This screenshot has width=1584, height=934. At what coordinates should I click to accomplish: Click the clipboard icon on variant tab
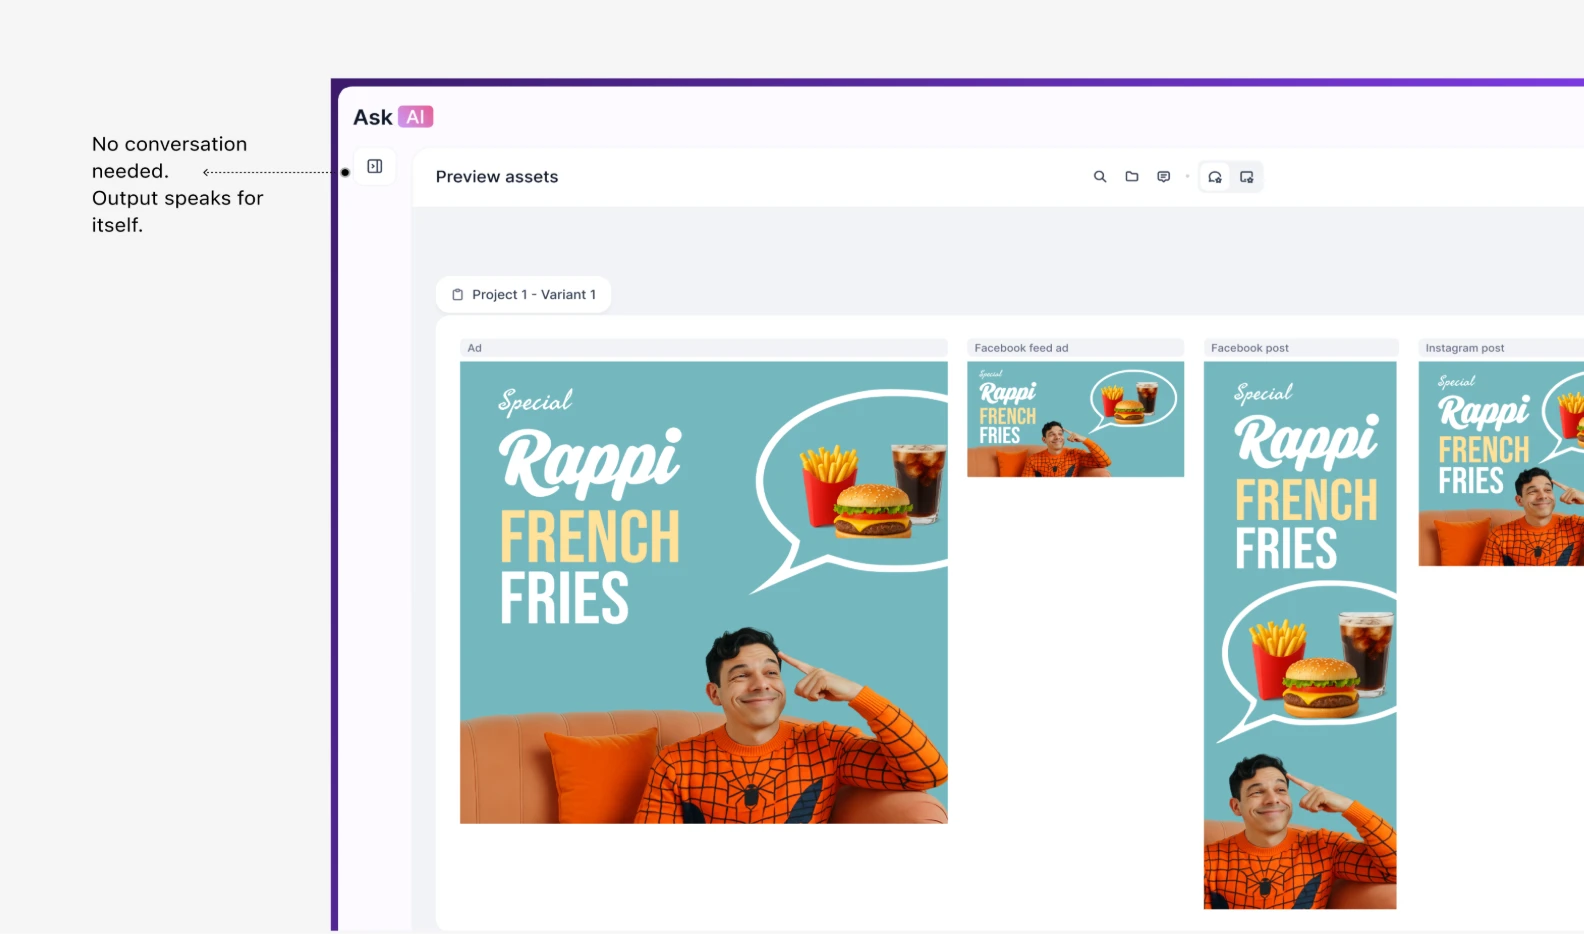click(458, 295)
